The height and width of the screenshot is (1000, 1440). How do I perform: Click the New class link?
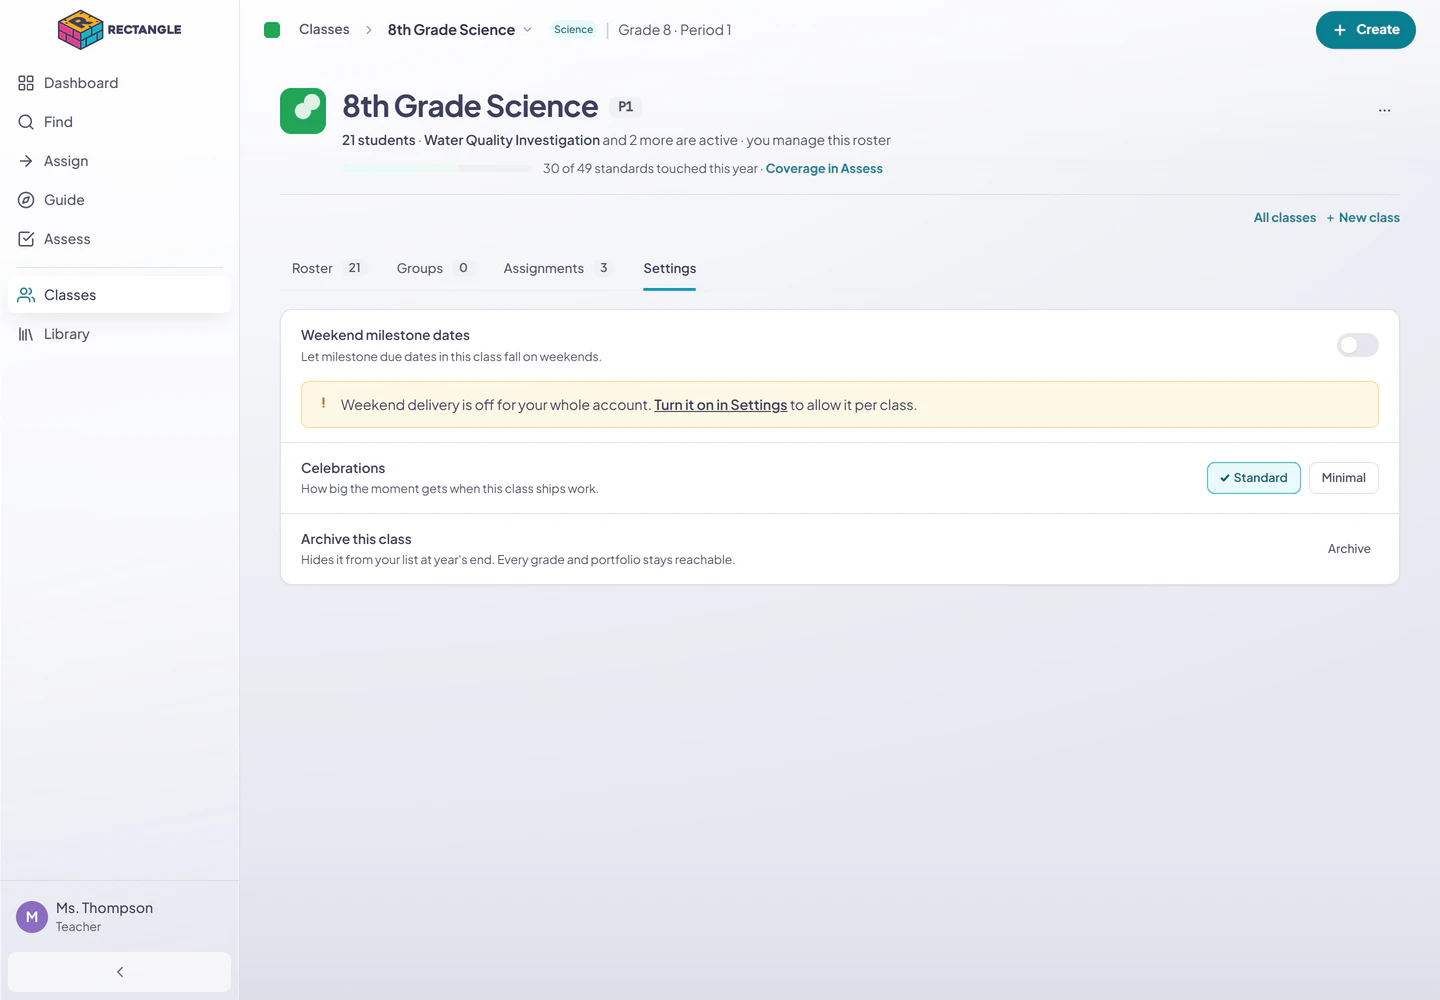pyautogui.click(x=1363, y=218)
